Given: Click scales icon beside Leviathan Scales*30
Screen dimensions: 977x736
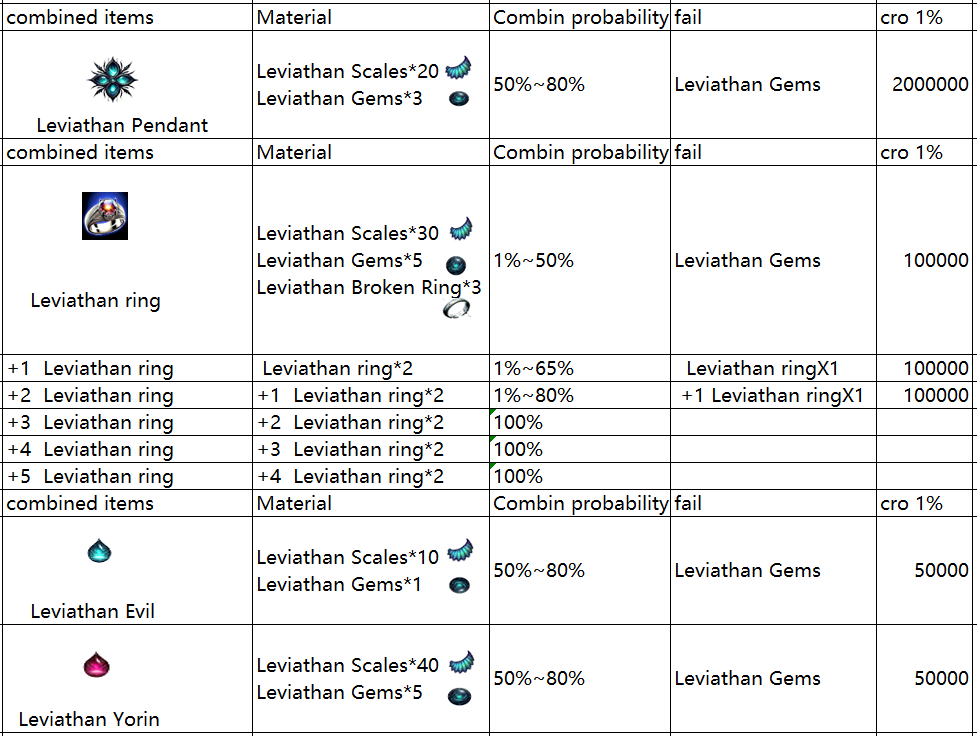Looking at the screenshot, I should (459, 230).
